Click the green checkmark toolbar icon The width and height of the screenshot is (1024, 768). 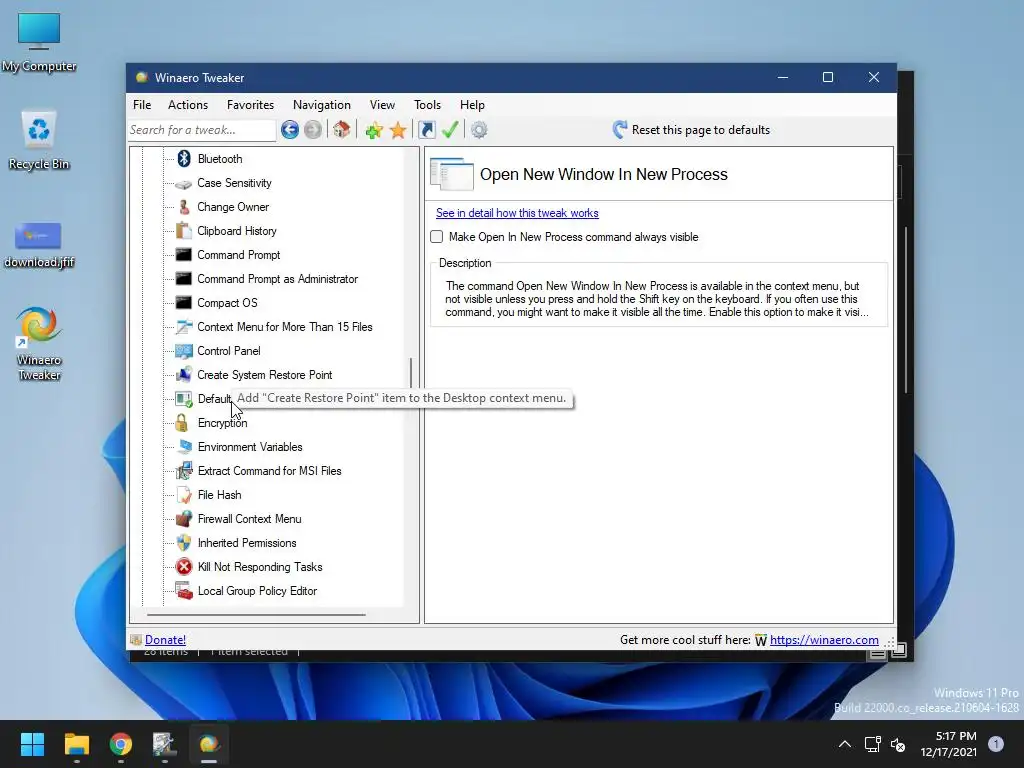pyautogui.click(x=450, y=130)
